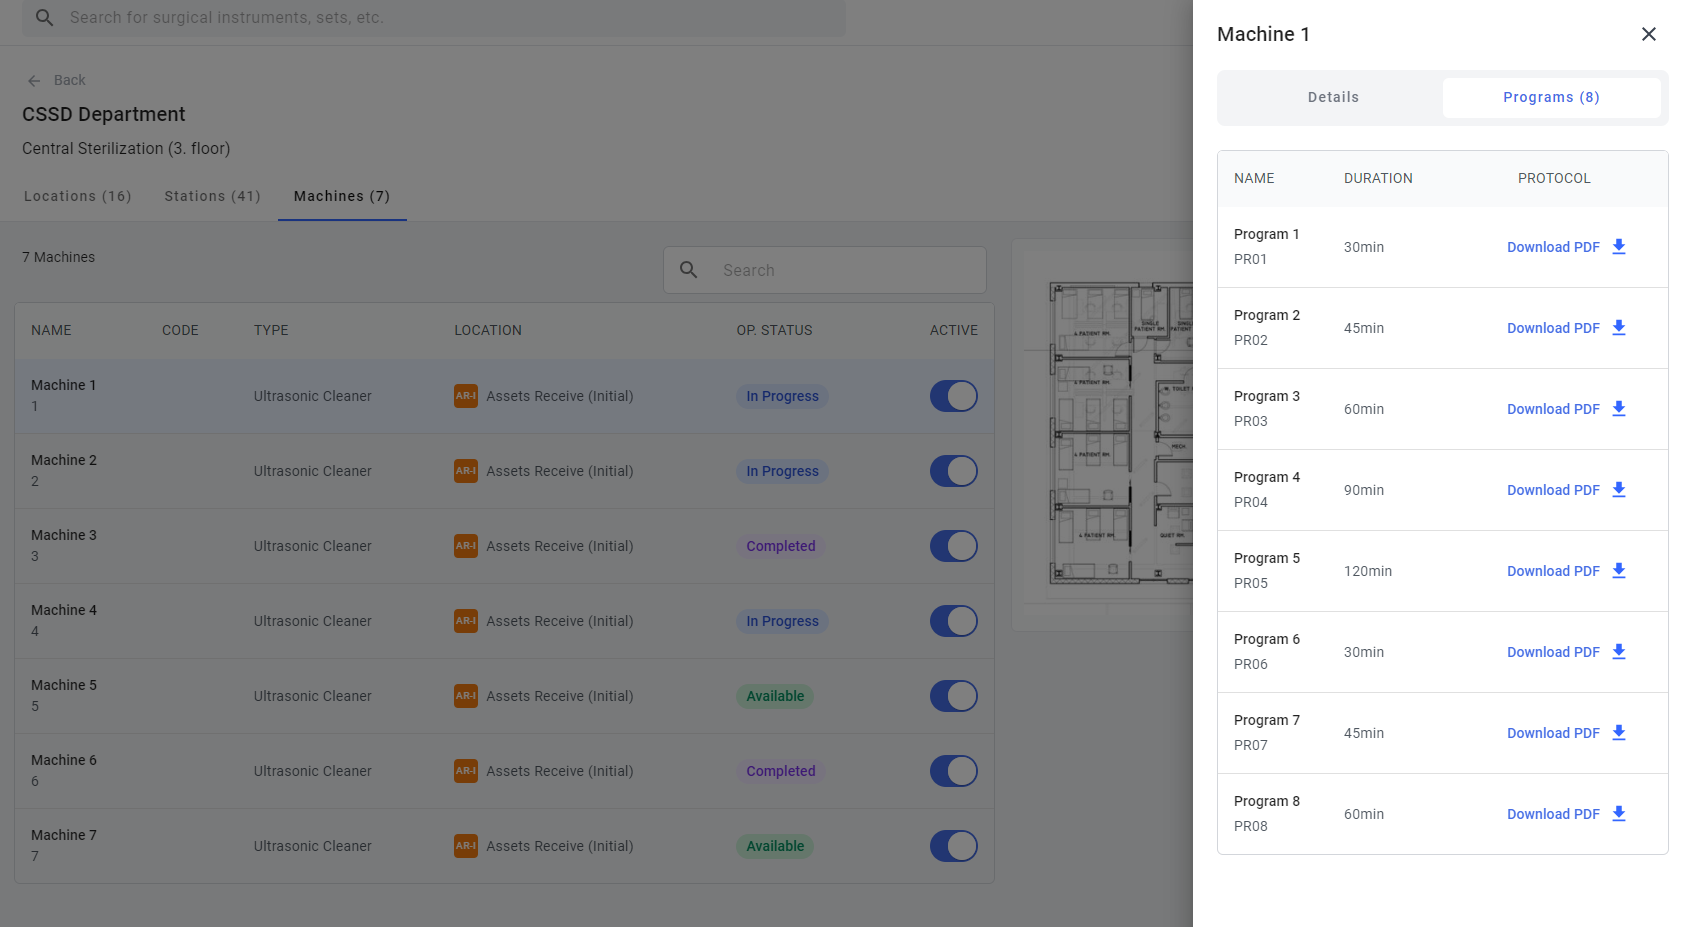The height and width of the screenshot is (927, 1690).
Task: Click the back arrow icon
Action: click(34, 80)
